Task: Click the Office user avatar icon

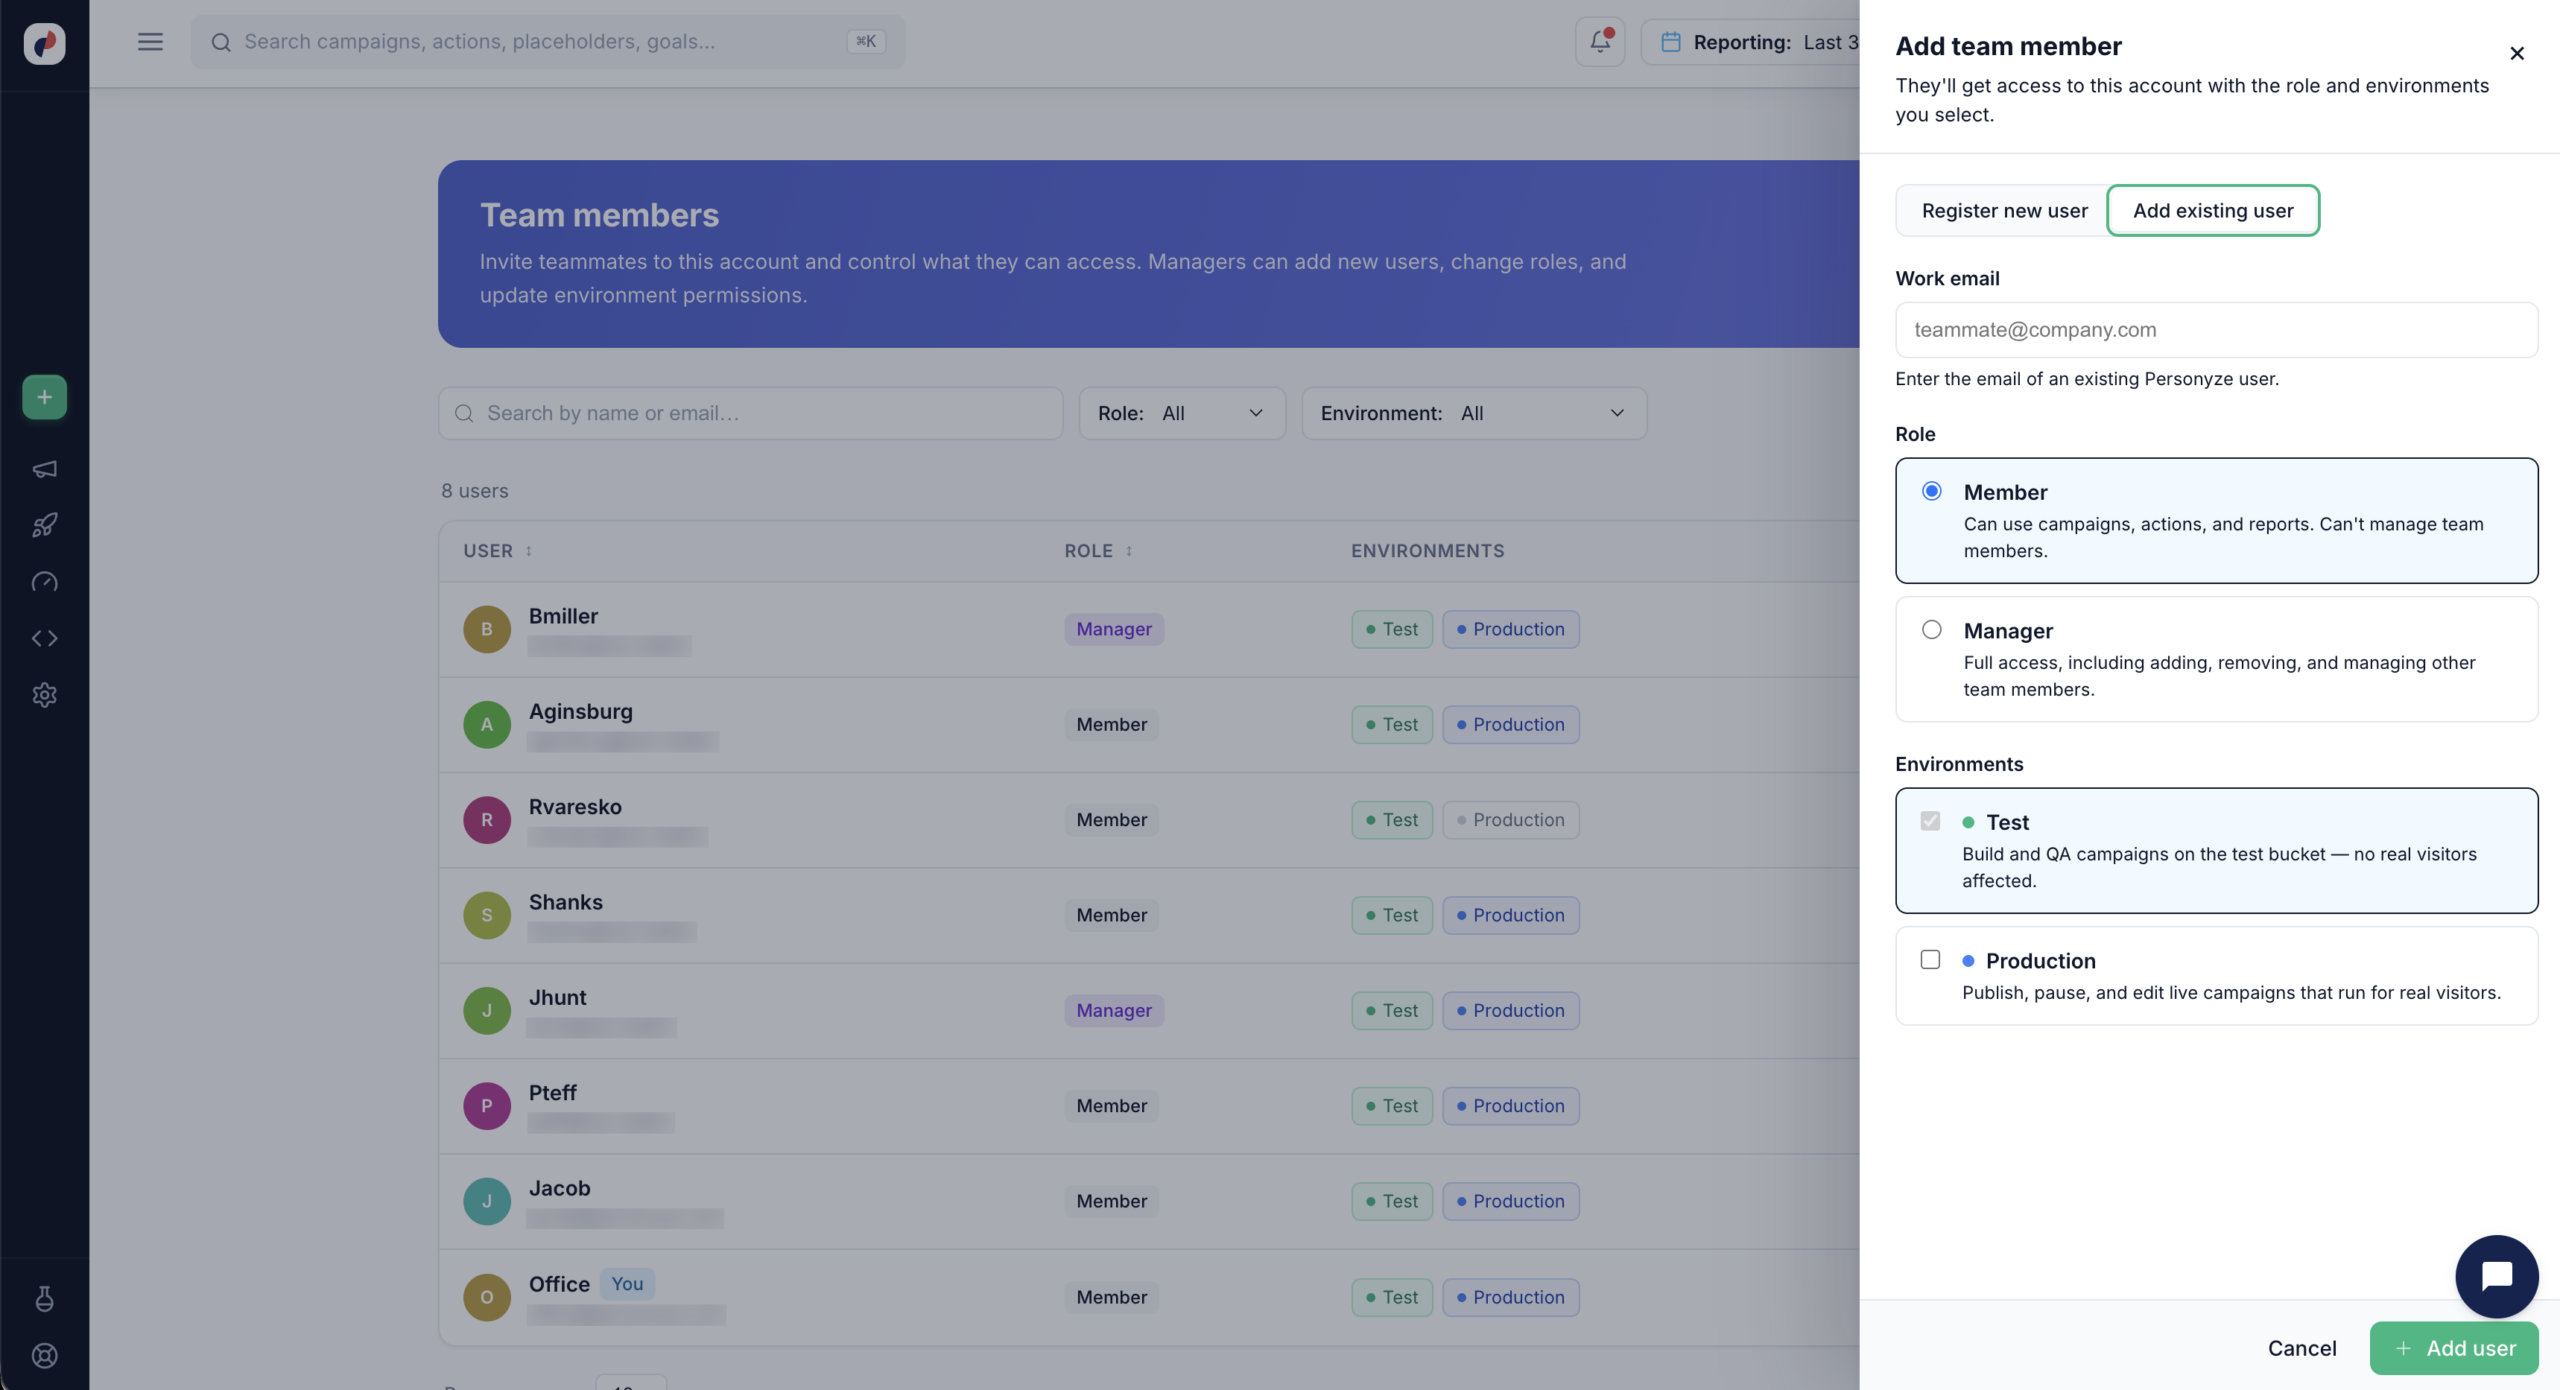Action: click(487, 1297)
